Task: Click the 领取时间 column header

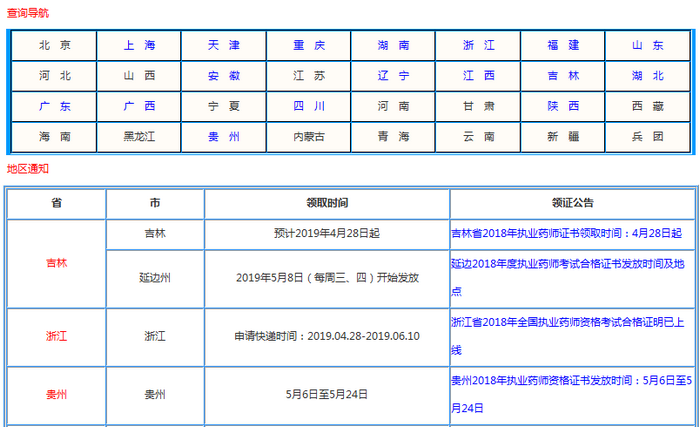Action: tap(327, 203)
